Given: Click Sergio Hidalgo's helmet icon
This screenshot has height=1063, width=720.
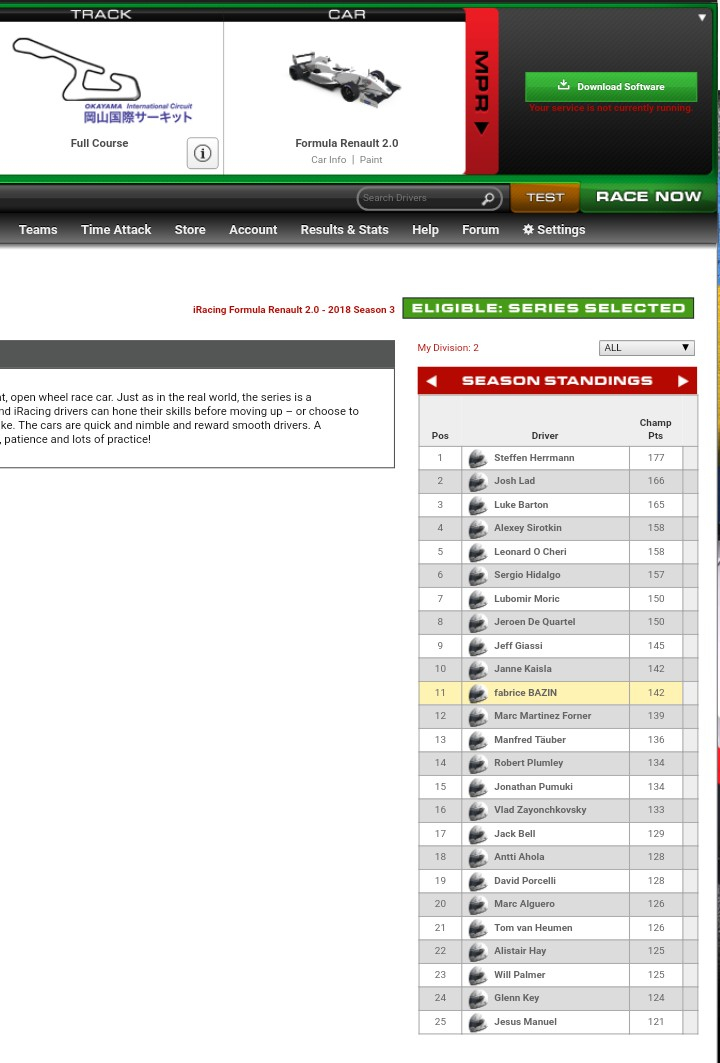Looking at the screenshot, I should [x=478, y=575].
